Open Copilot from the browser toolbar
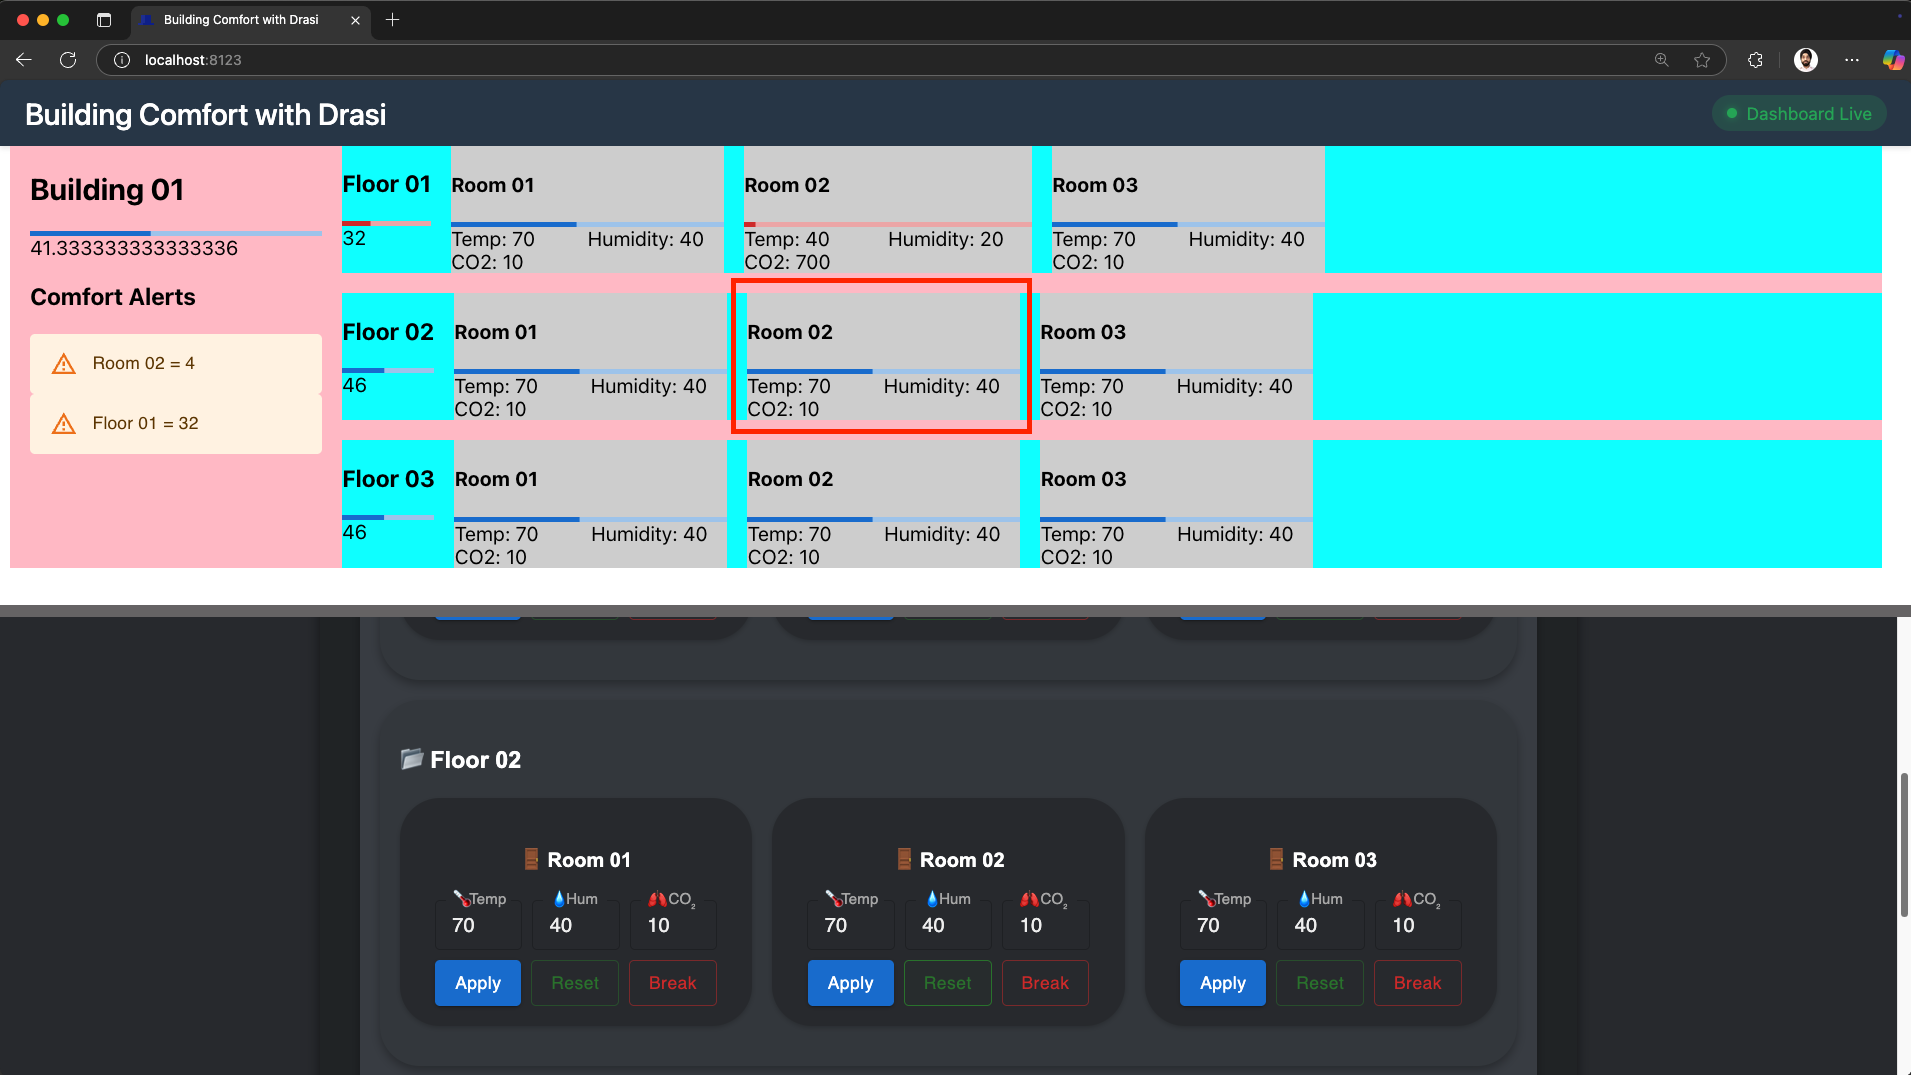 [x=1893, y=60]
